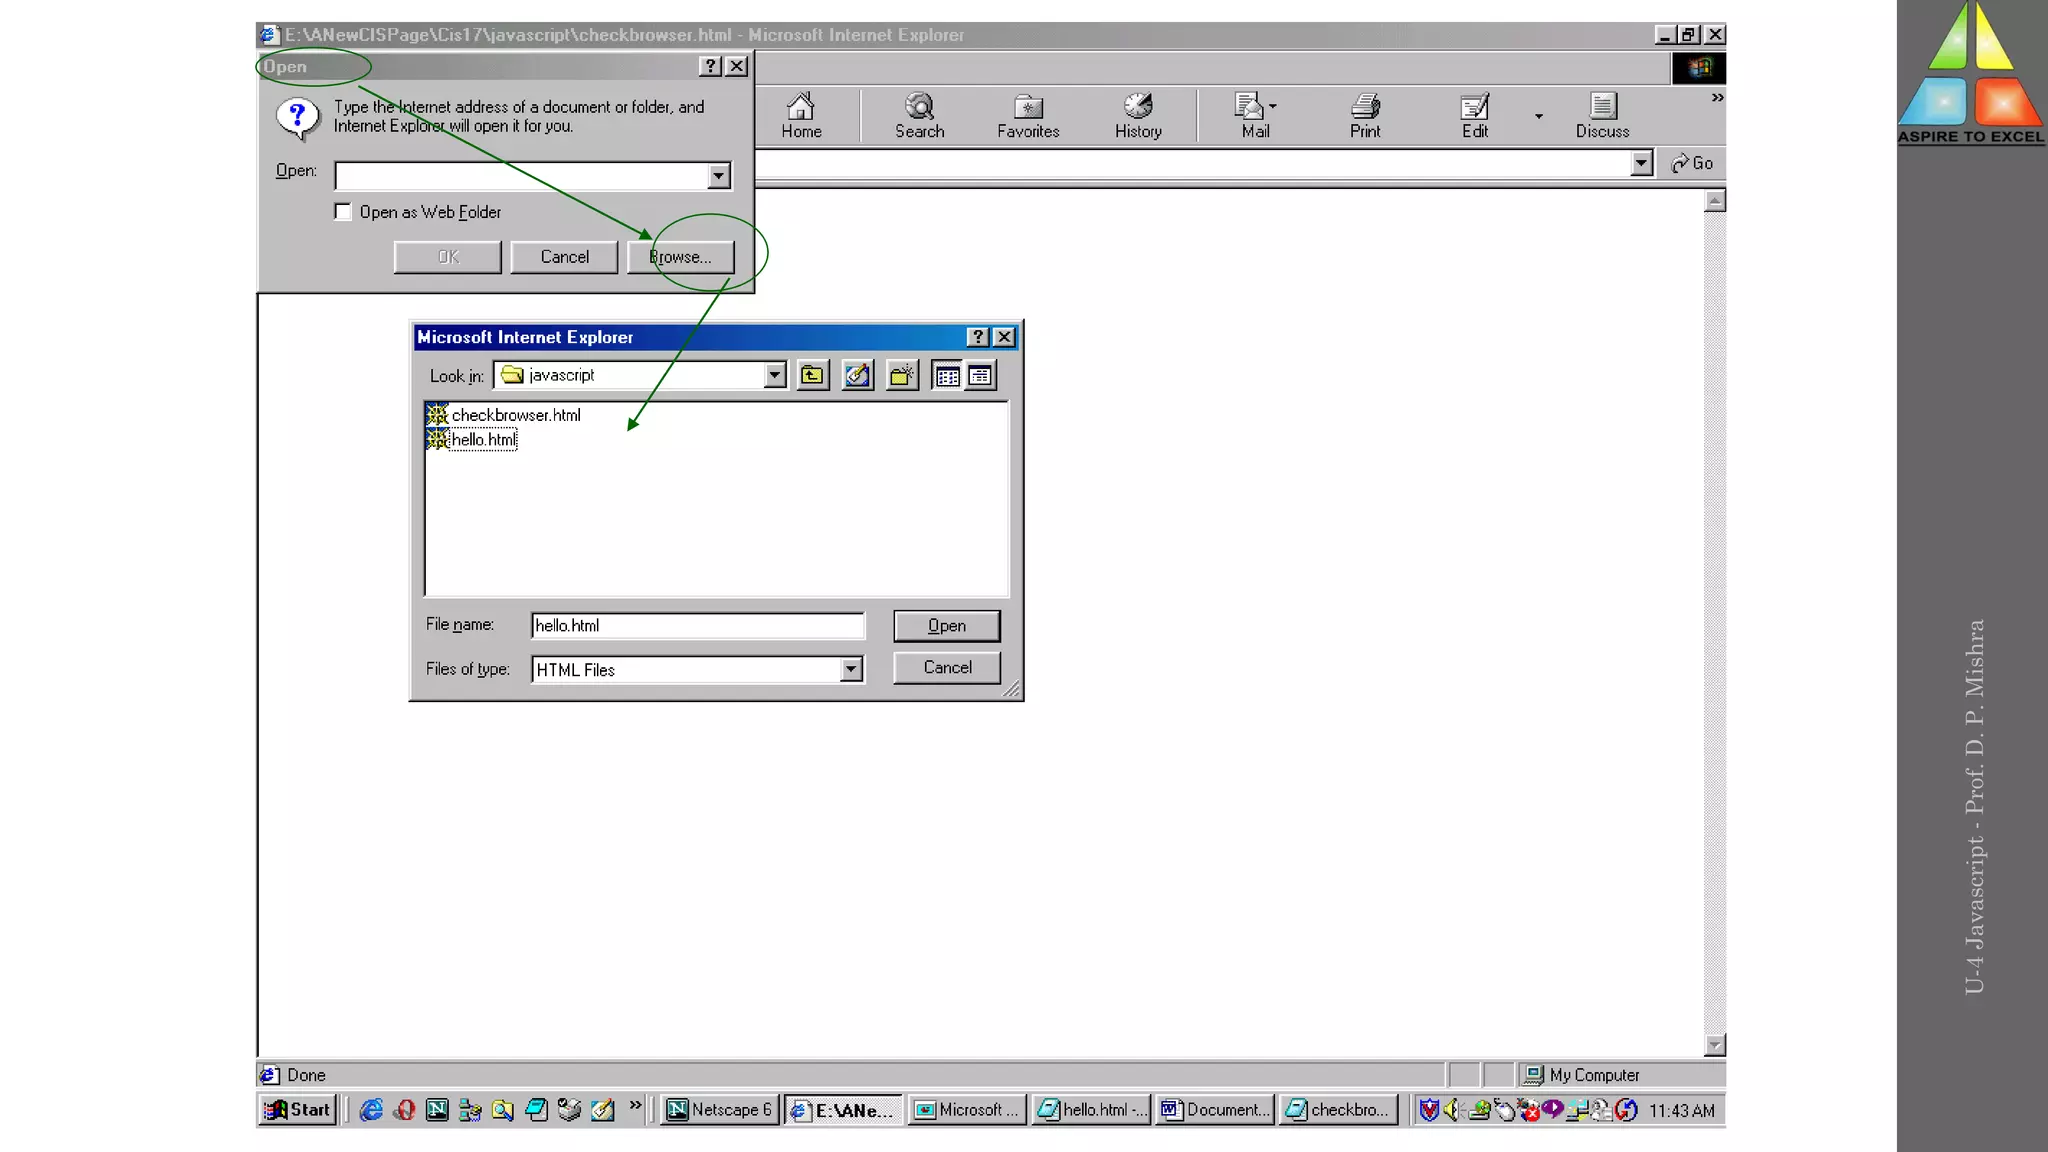Open Favorites from the toolbar
This screenshot has width=2048, height=1152.
click(1027, 115)
